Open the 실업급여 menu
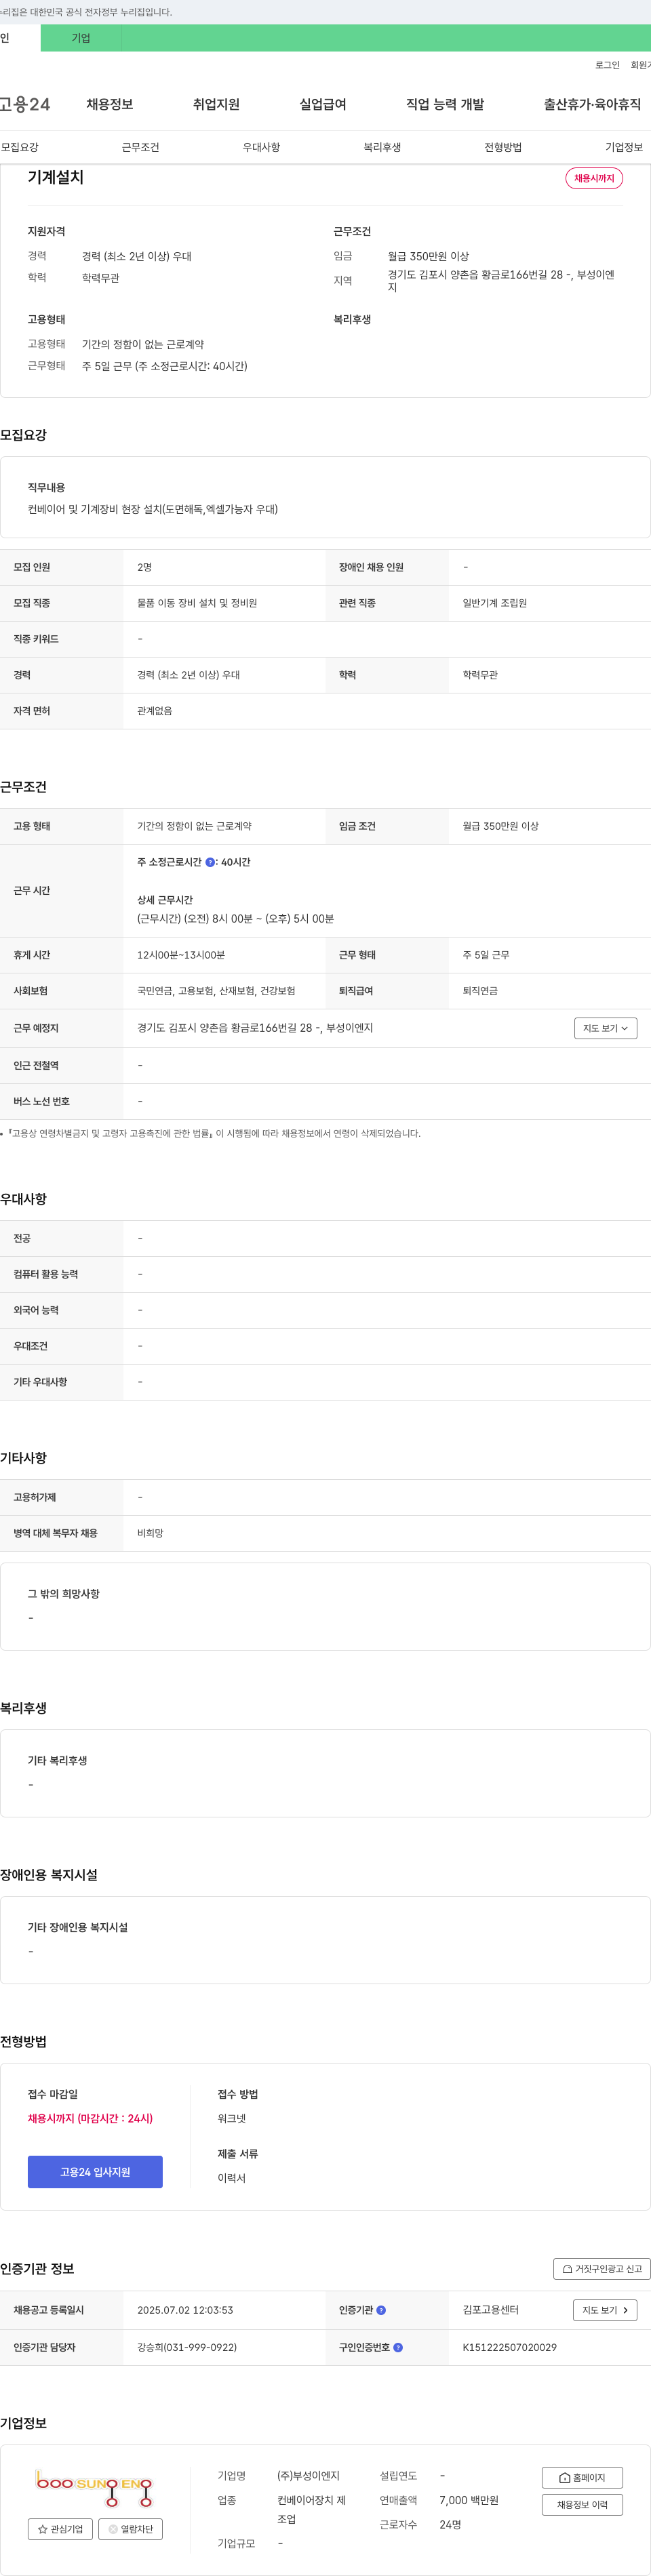This screenshot has height=2576, width=651. pyautogui.click(x=323, y=104)
